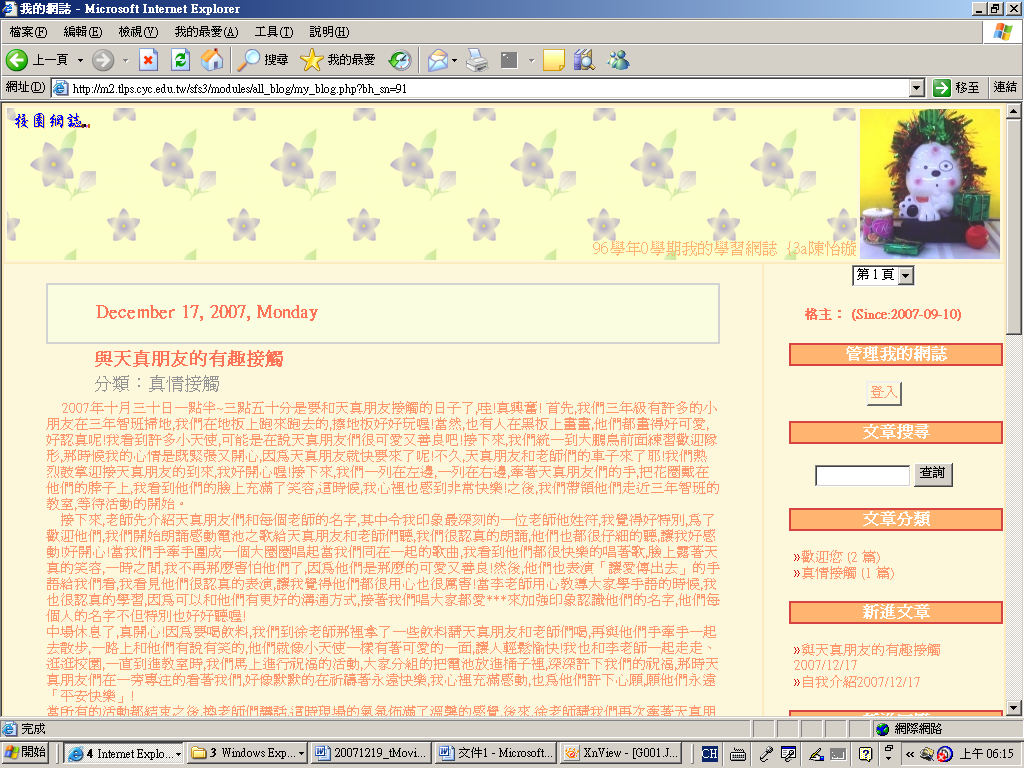The image size is (1024, 768).
Task: Click the History toolbar icon
Action: [400, 60]
